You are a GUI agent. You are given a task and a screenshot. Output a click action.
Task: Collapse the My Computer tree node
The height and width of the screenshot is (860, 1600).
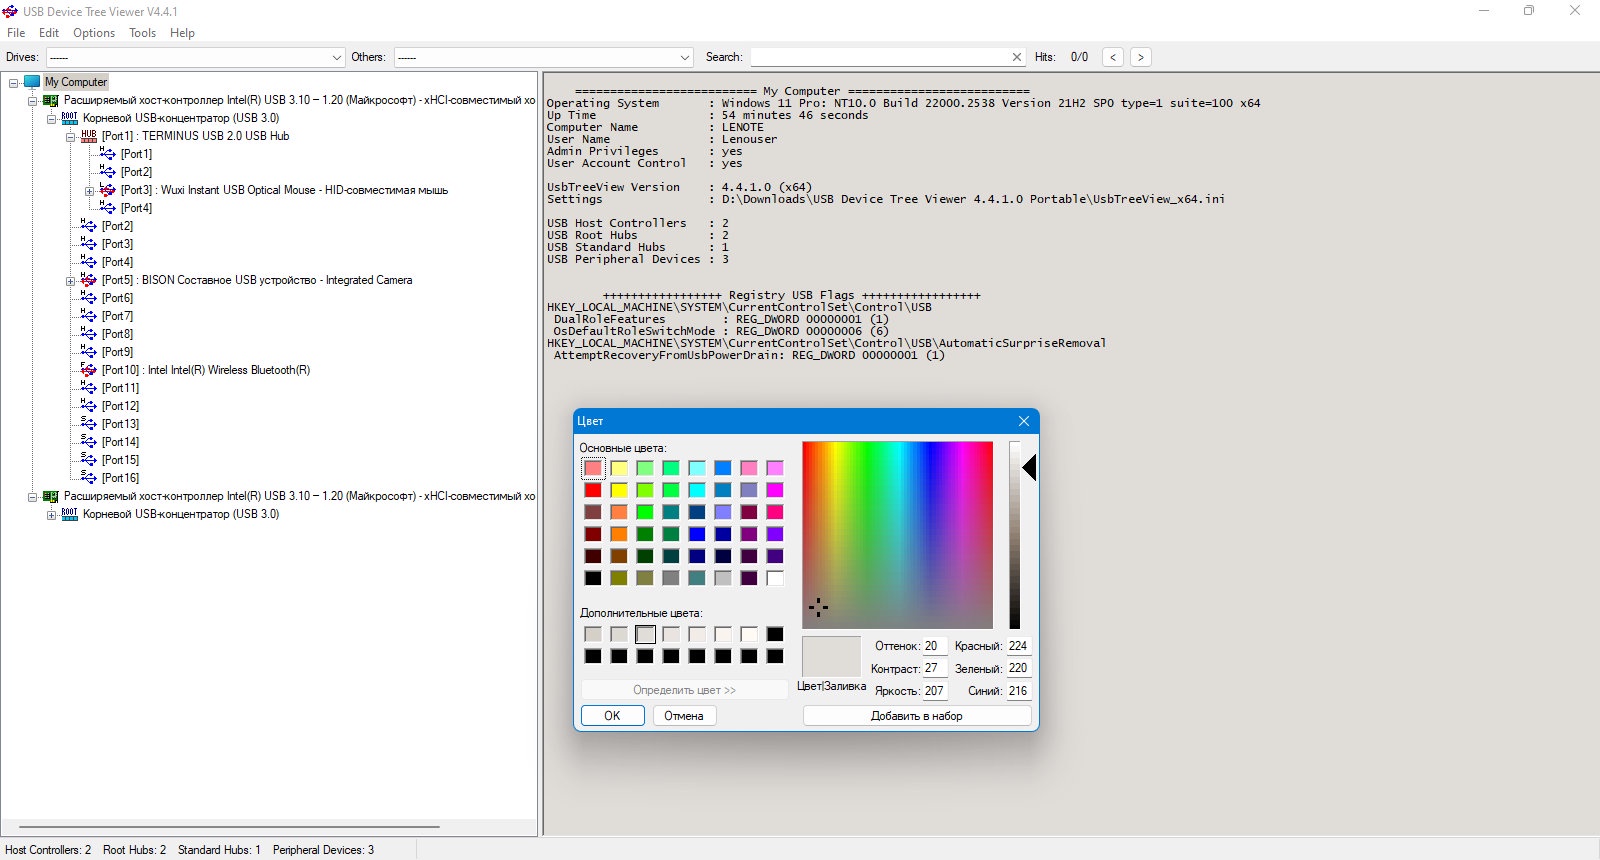pos(13,83)
